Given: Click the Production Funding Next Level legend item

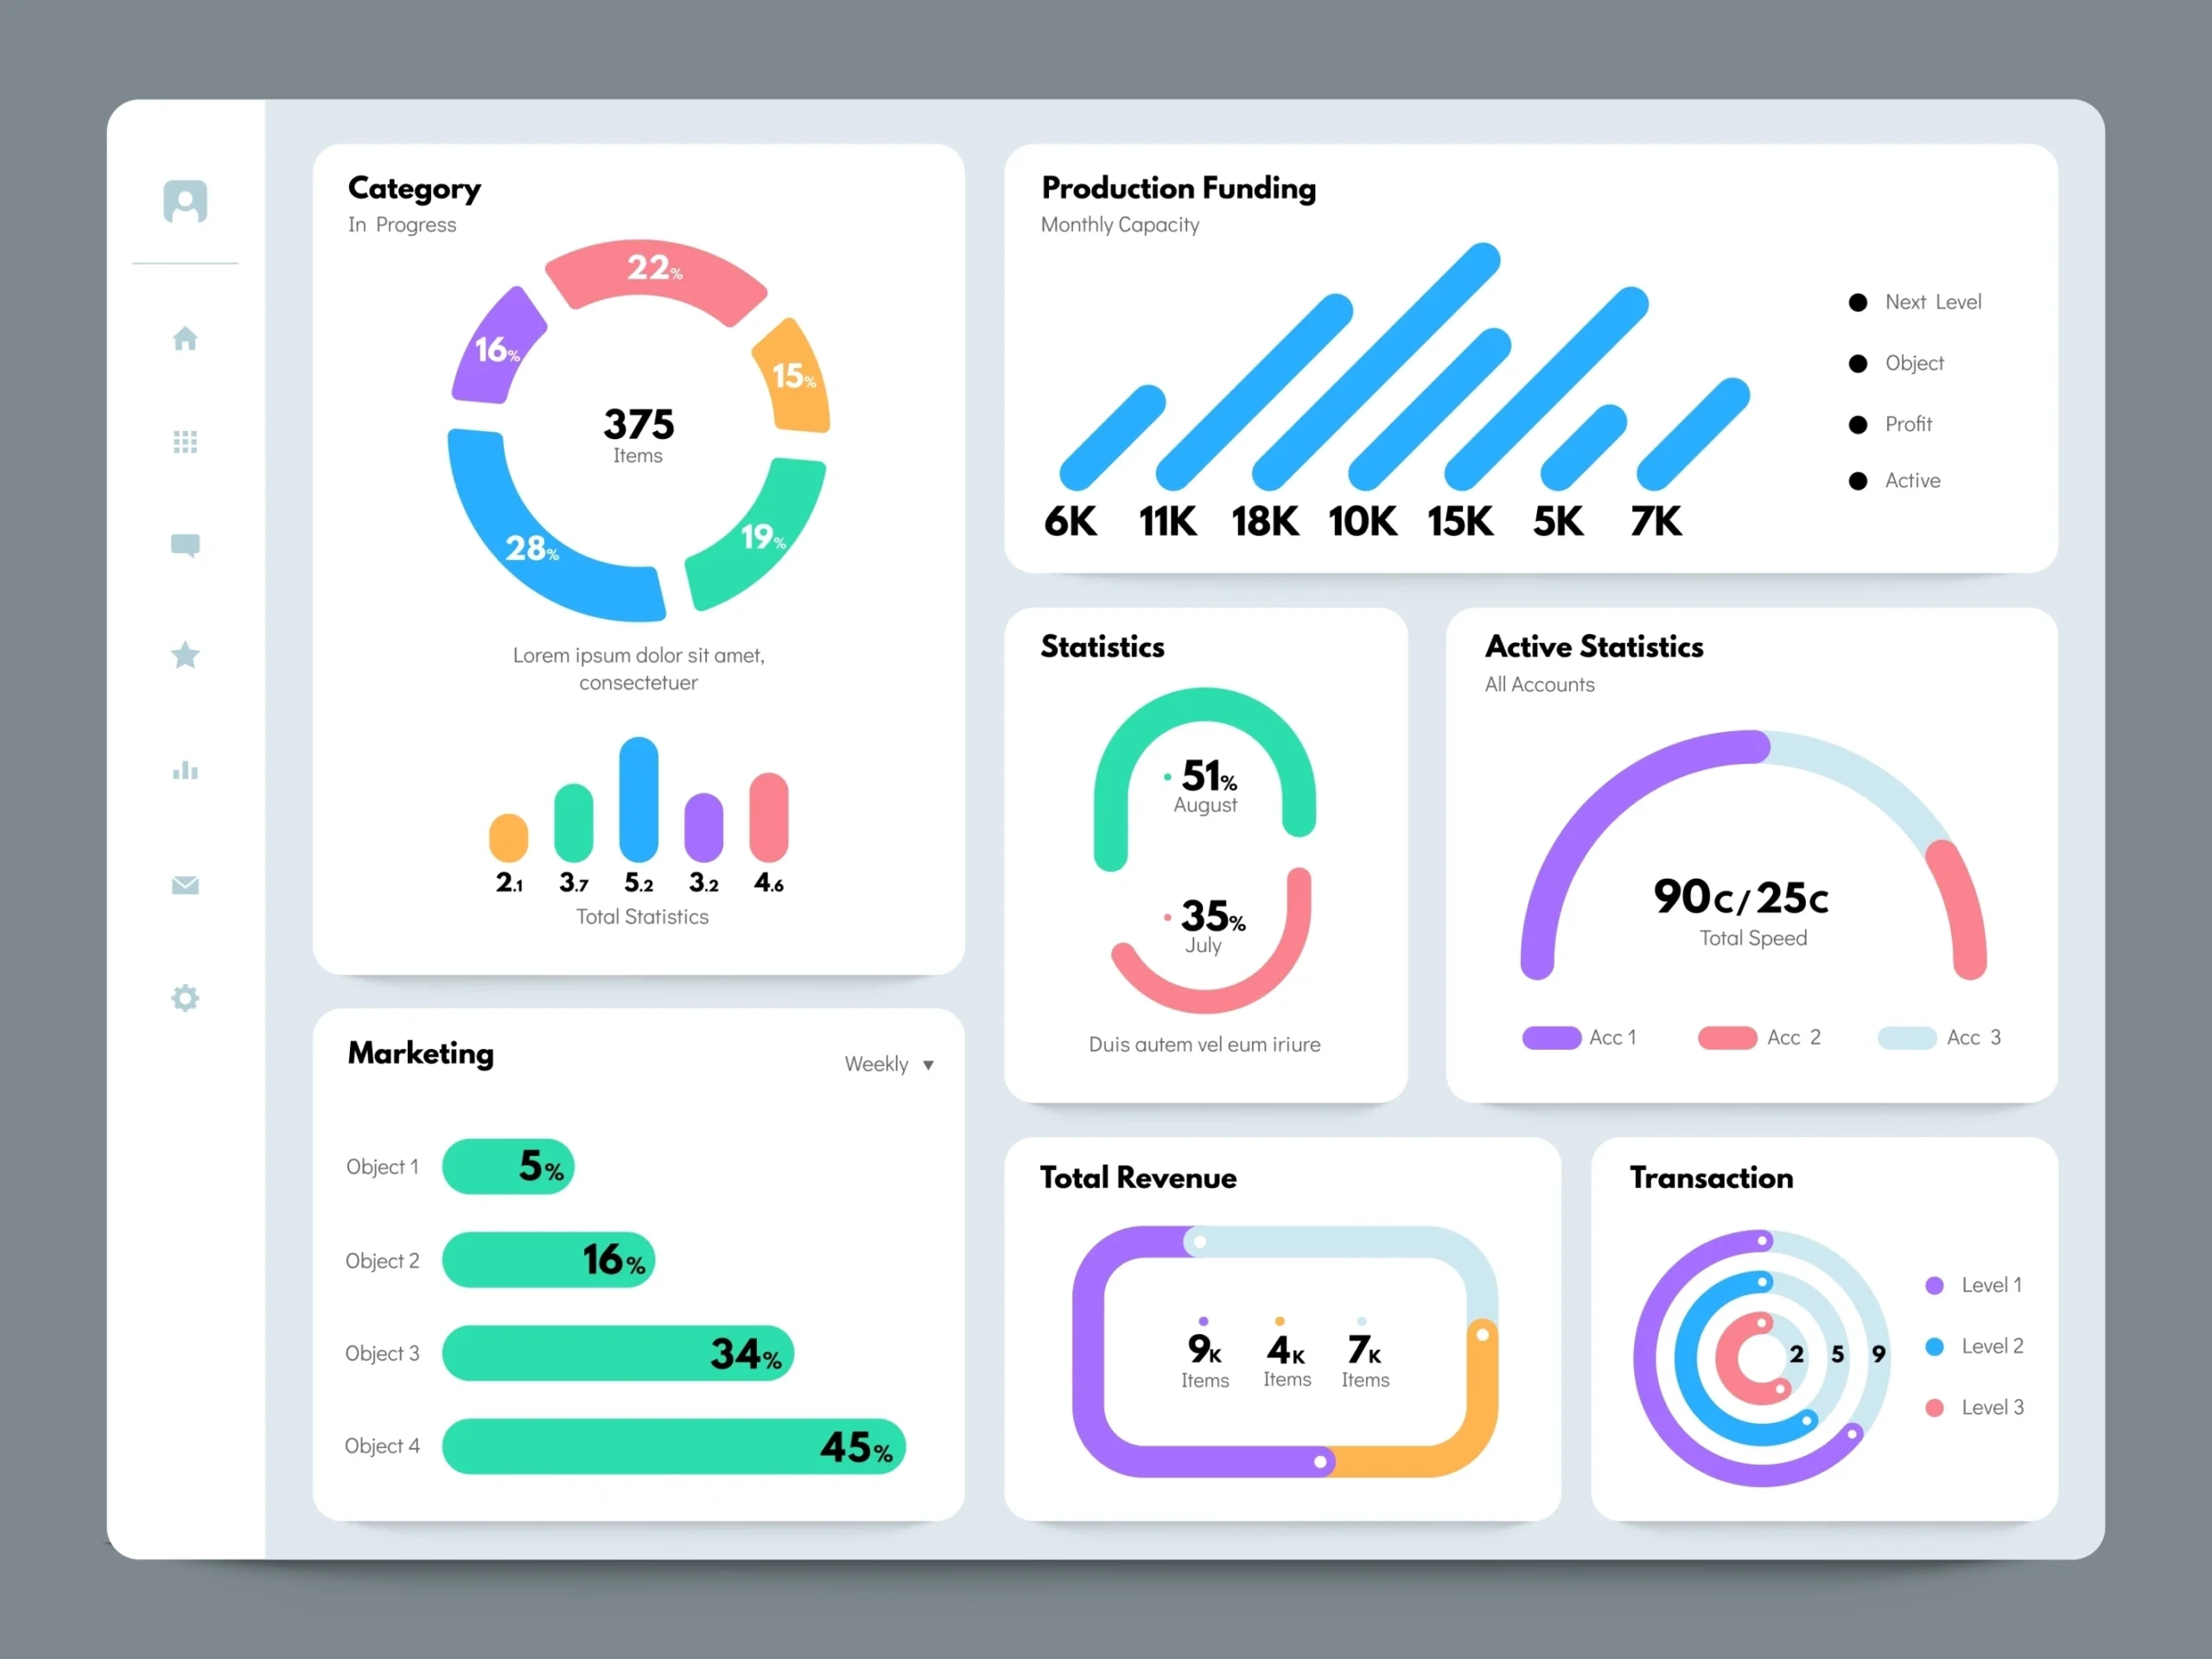Looking at the screenshot, I should click(1916, 300).
